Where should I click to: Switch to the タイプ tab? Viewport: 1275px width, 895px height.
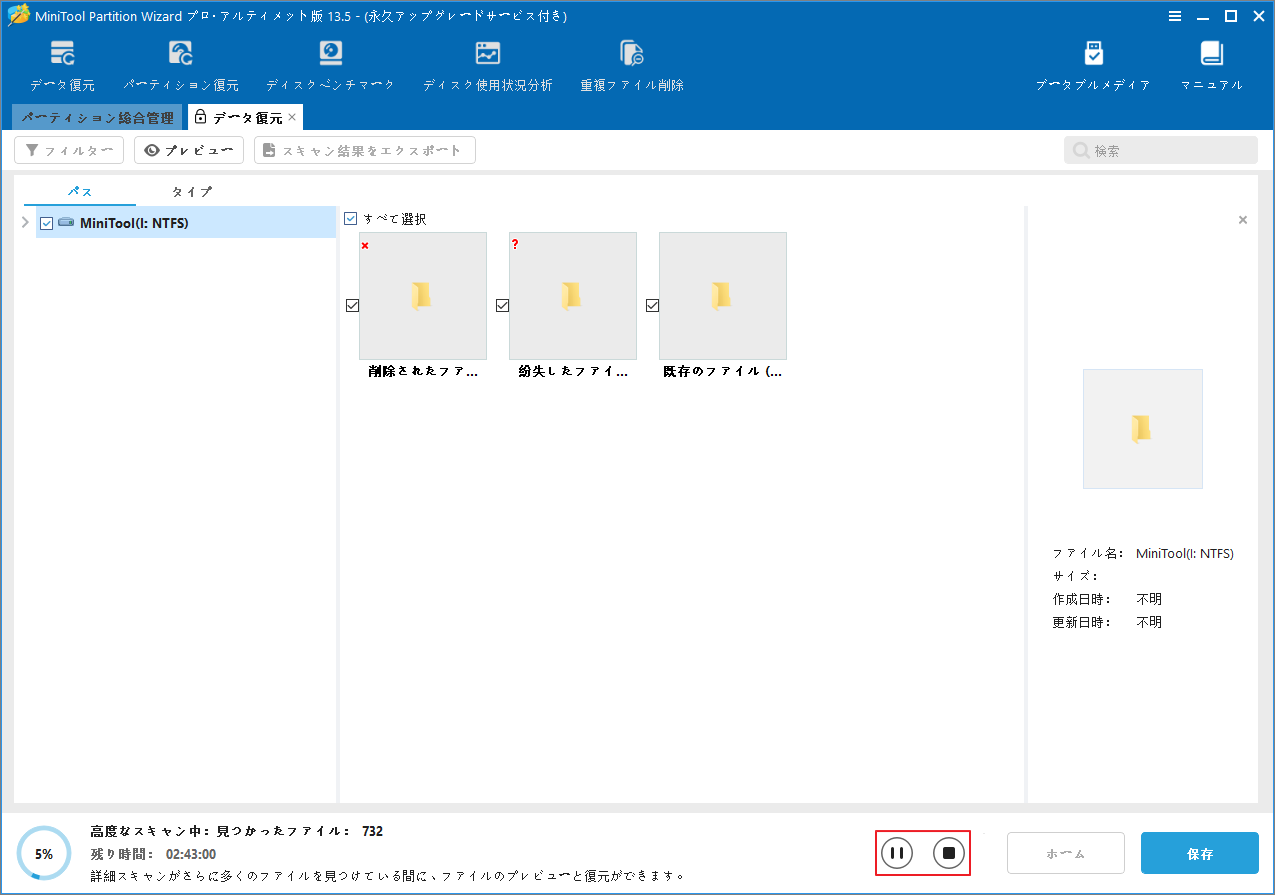point(190,191)
